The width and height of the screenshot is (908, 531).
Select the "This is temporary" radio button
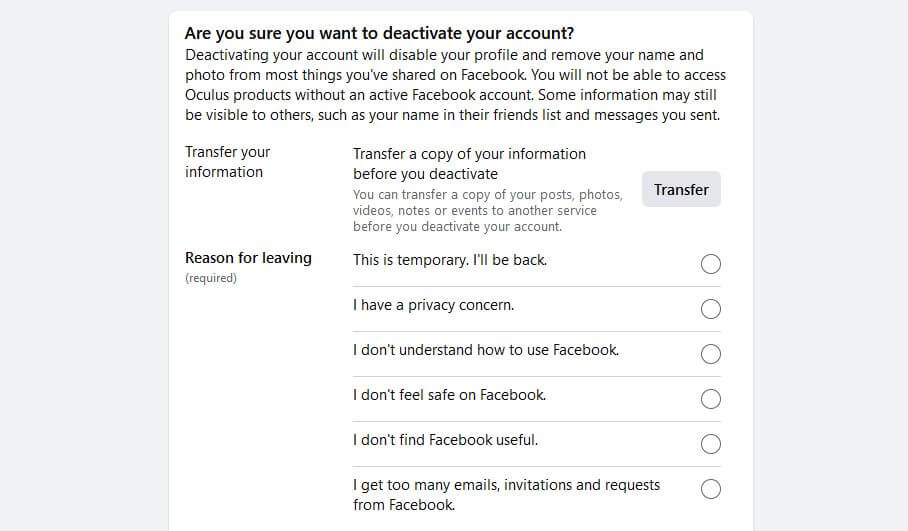tap(711, 264)
